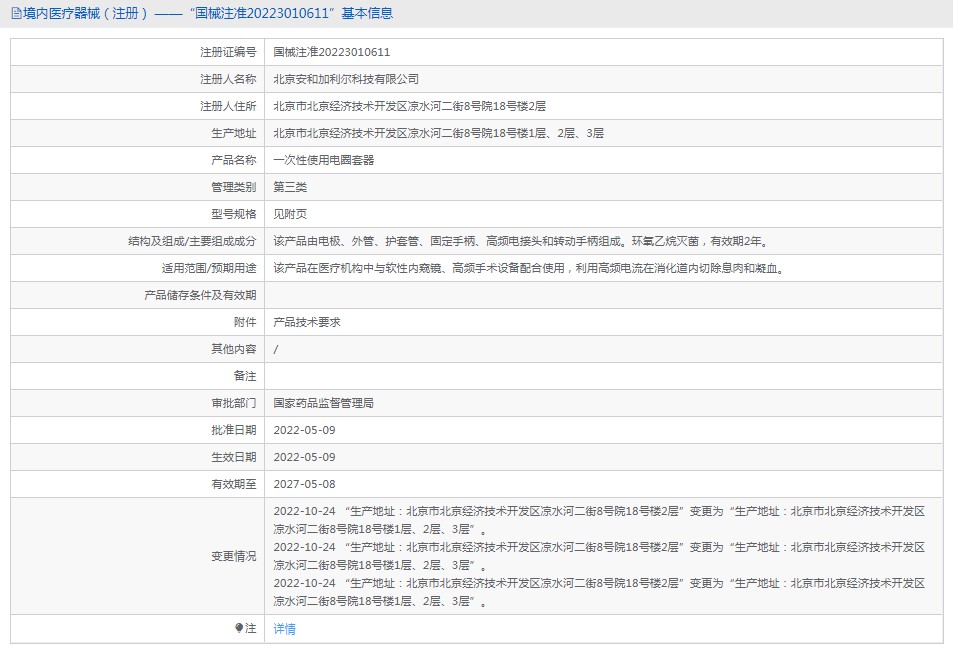Click the 型号规格 label

pyautogui.click(x=234, y=214)
